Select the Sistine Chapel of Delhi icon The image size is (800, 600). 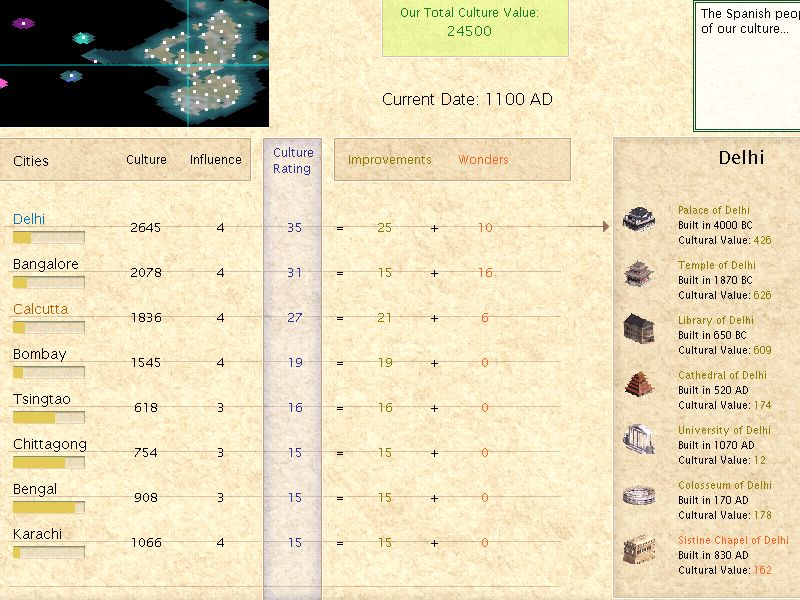click(x=639, y=549)
